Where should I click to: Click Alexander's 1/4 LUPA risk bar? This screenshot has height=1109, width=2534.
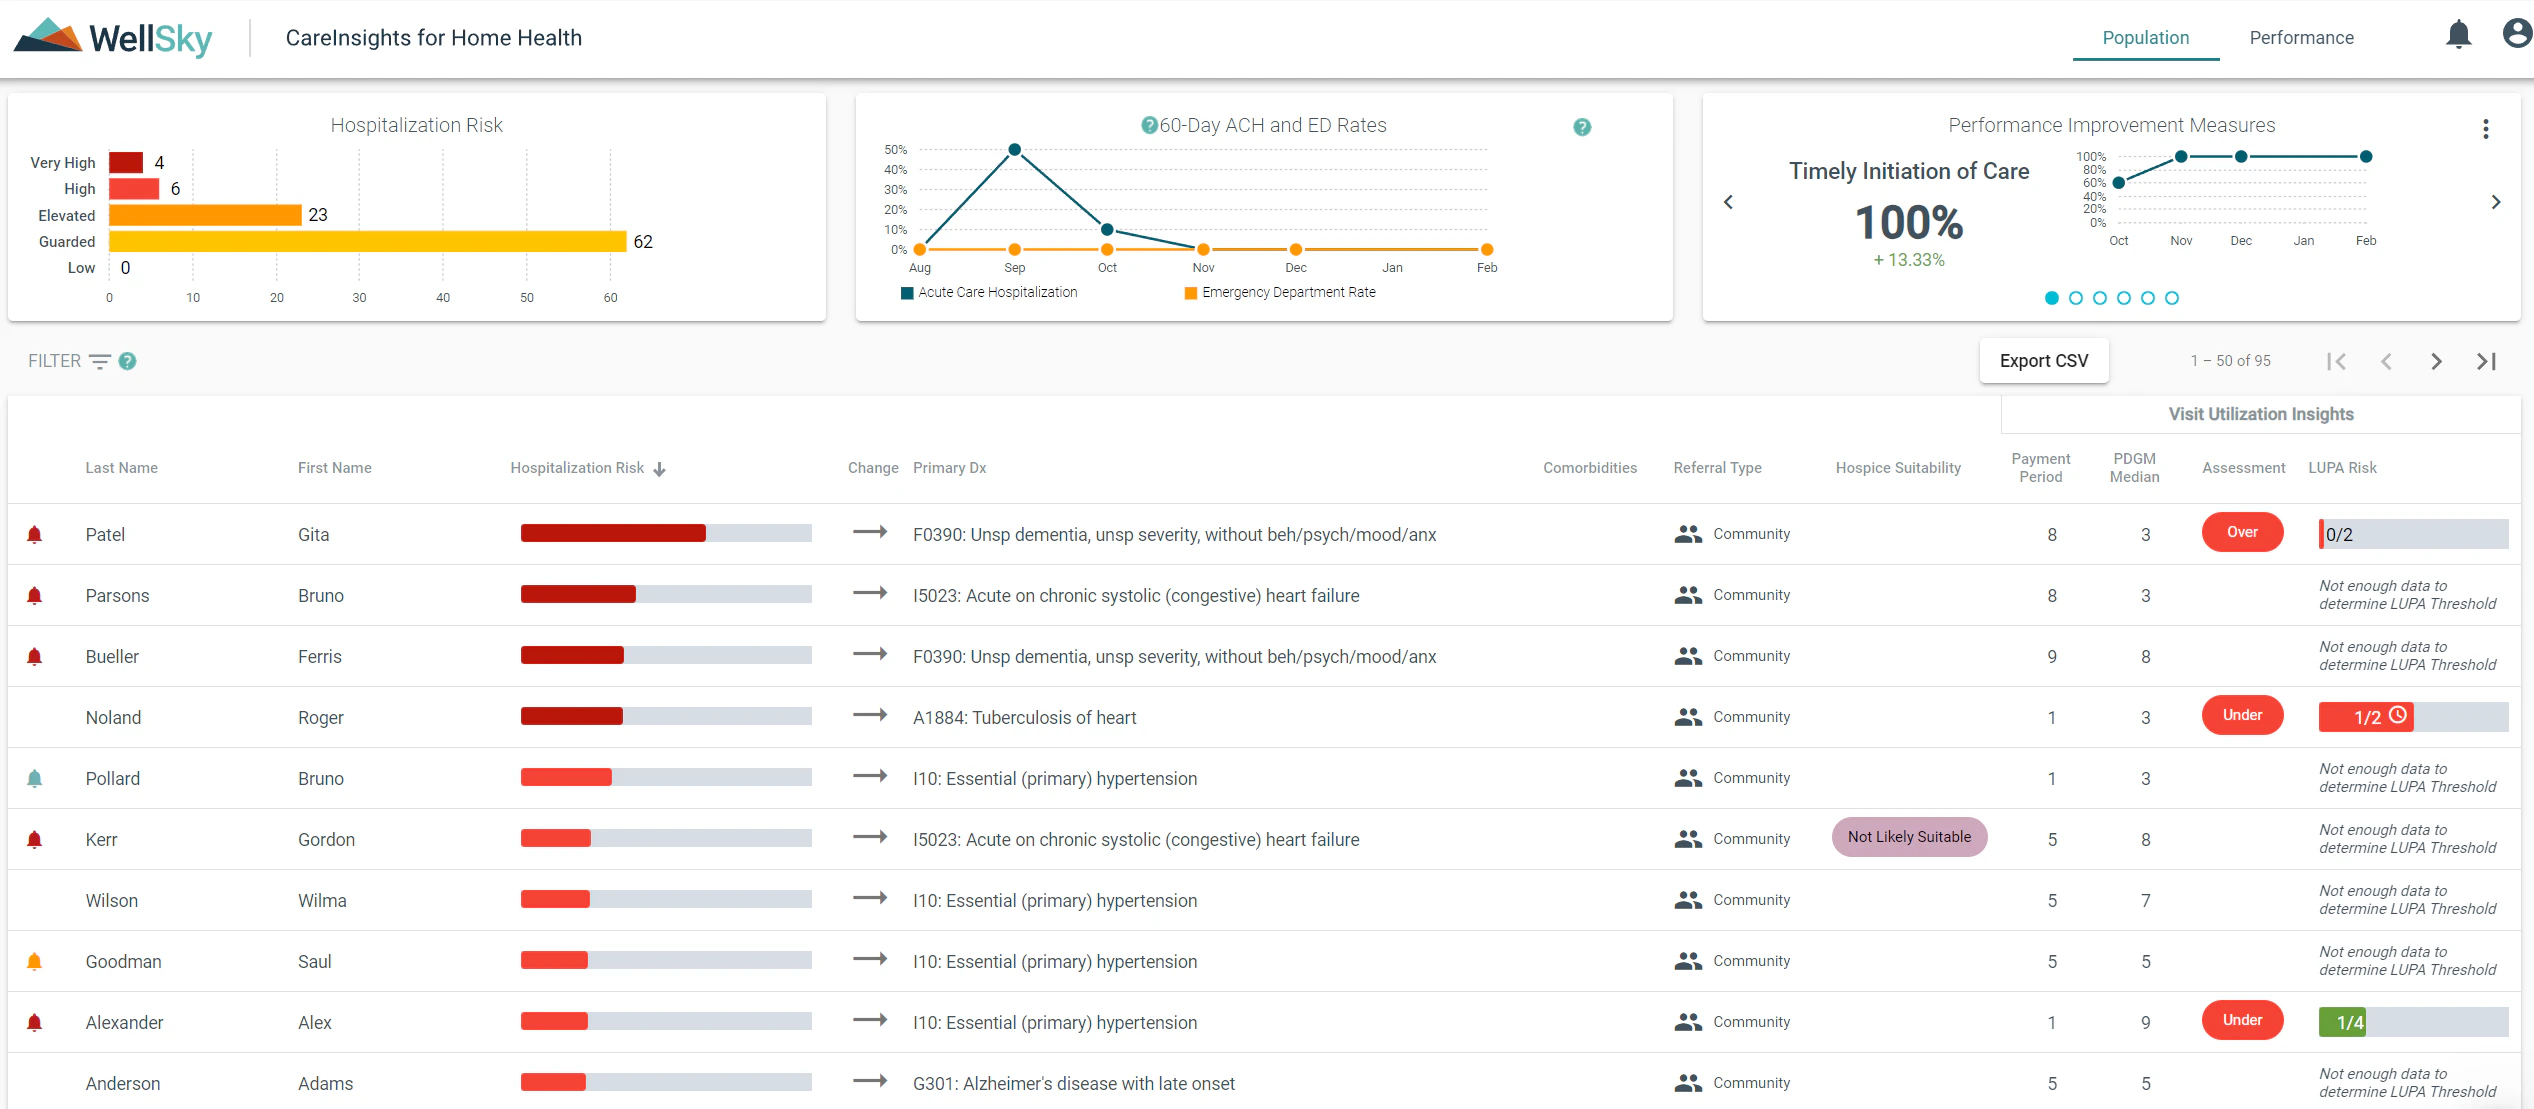pos(2343,1022)
